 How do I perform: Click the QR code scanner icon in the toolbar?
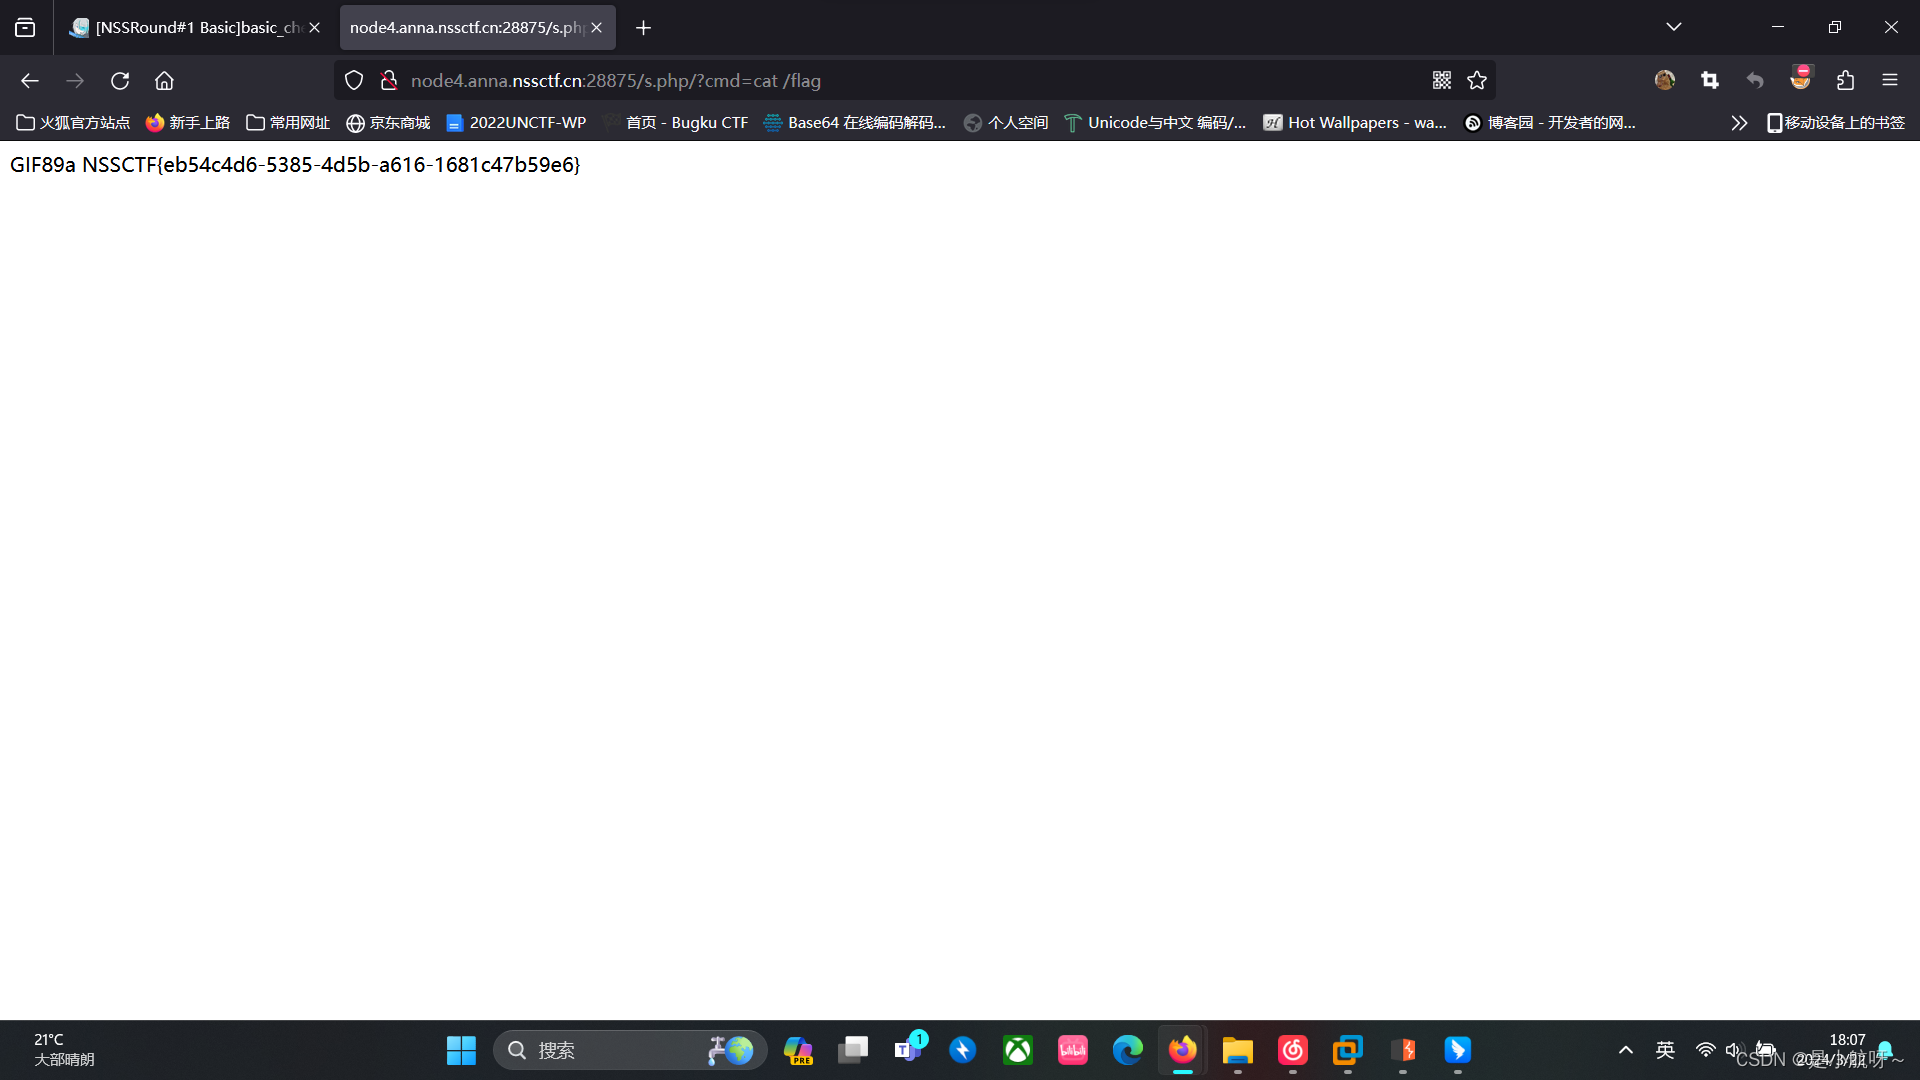point(1441,80)
